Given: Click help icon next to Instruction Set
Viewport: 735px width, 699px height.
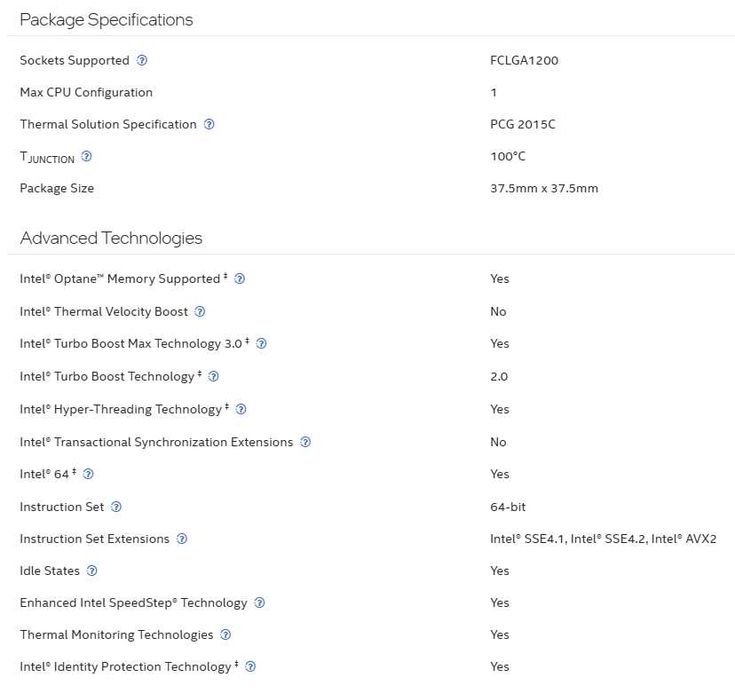Looking at the screenshot, I should [x=116, y=507].
